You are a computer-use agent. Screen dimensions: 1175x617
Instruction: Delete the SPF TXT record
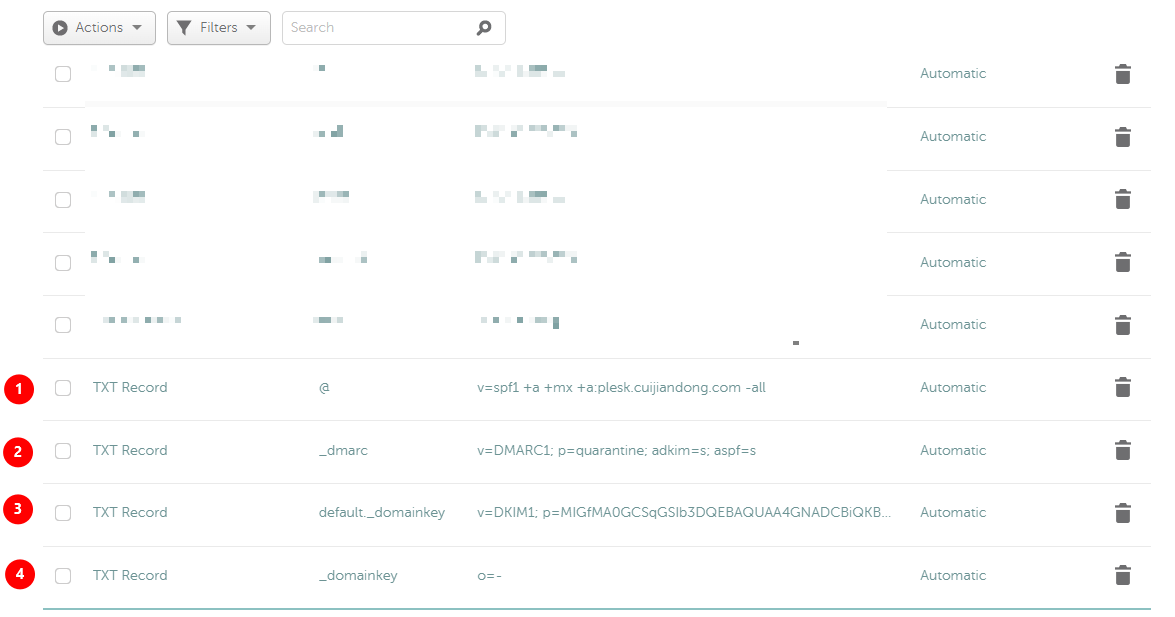[x=1122, y=387]
